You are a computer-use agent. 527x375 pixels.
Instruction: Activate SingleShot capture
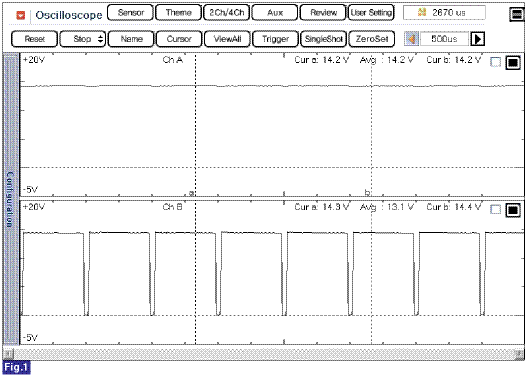tap(323, 39)
